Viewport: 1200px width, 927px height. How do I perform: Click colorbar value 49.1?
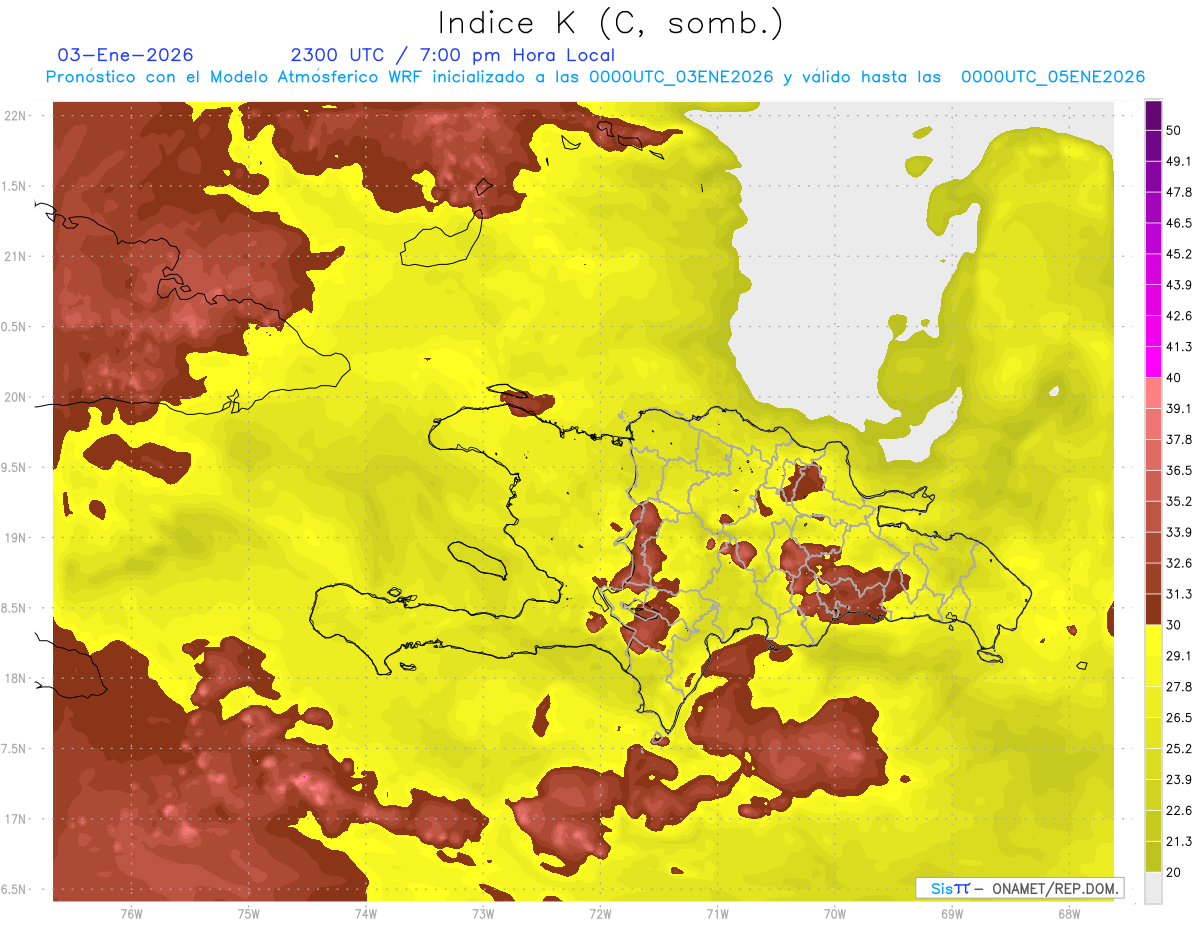1178,161
